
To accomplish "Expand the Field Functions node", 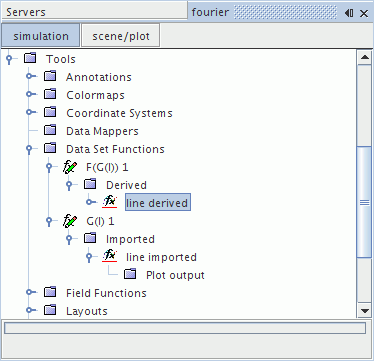I will (x=30, y=292).
